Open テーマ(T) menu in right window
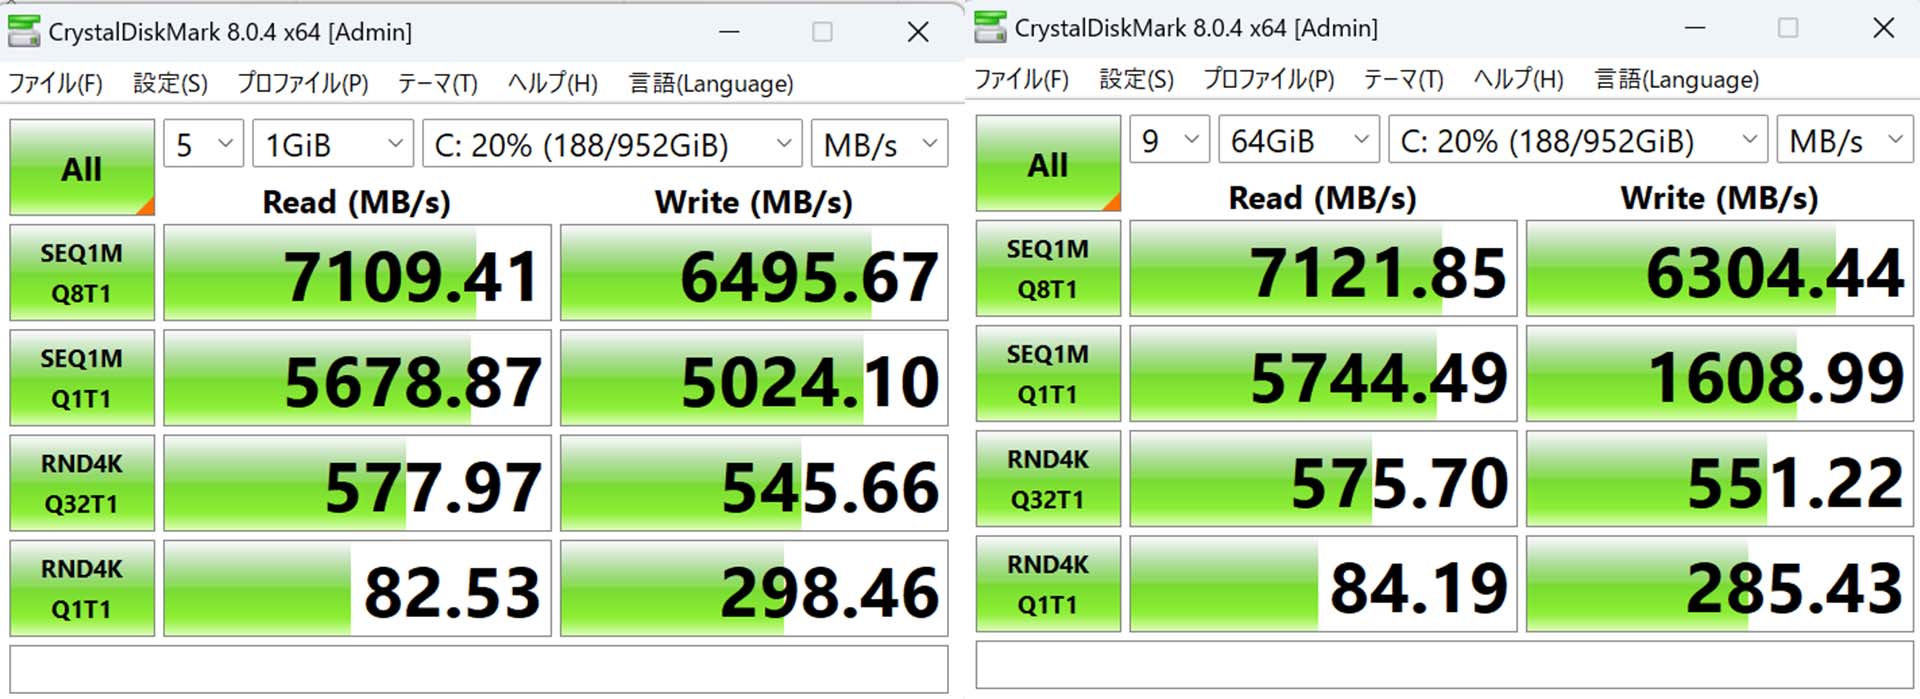This screenshot has height=699, width=1920. click(1403, 79)
